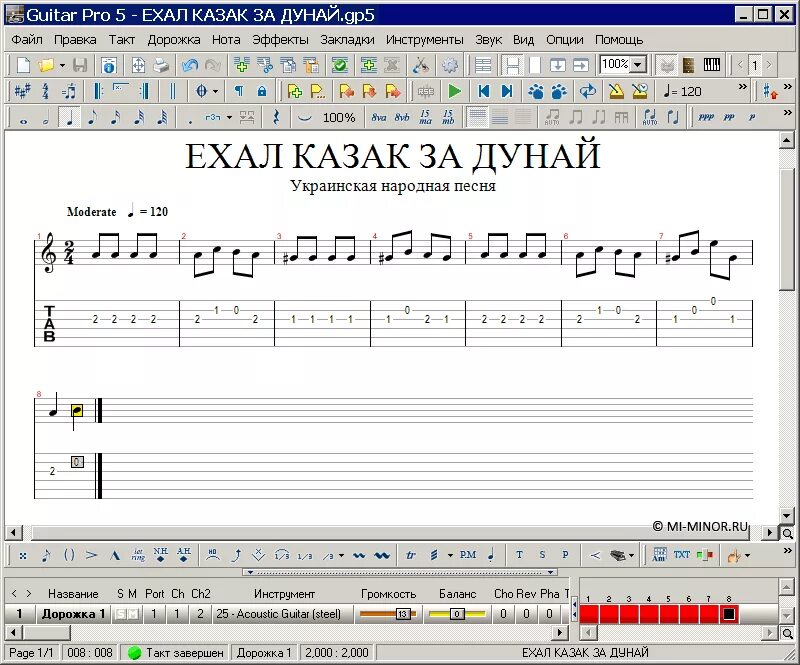Set the key signature with the sharps icon

point(22,91)
